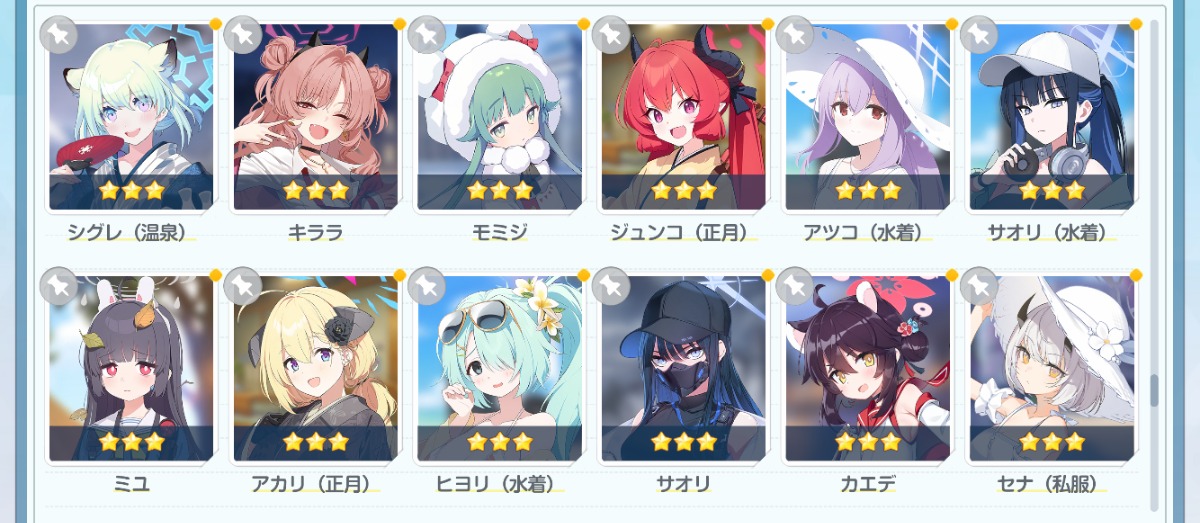Click the vertical scrollbar thumb on the right
The image size is (1200, 523).
tap(1153, 391)
